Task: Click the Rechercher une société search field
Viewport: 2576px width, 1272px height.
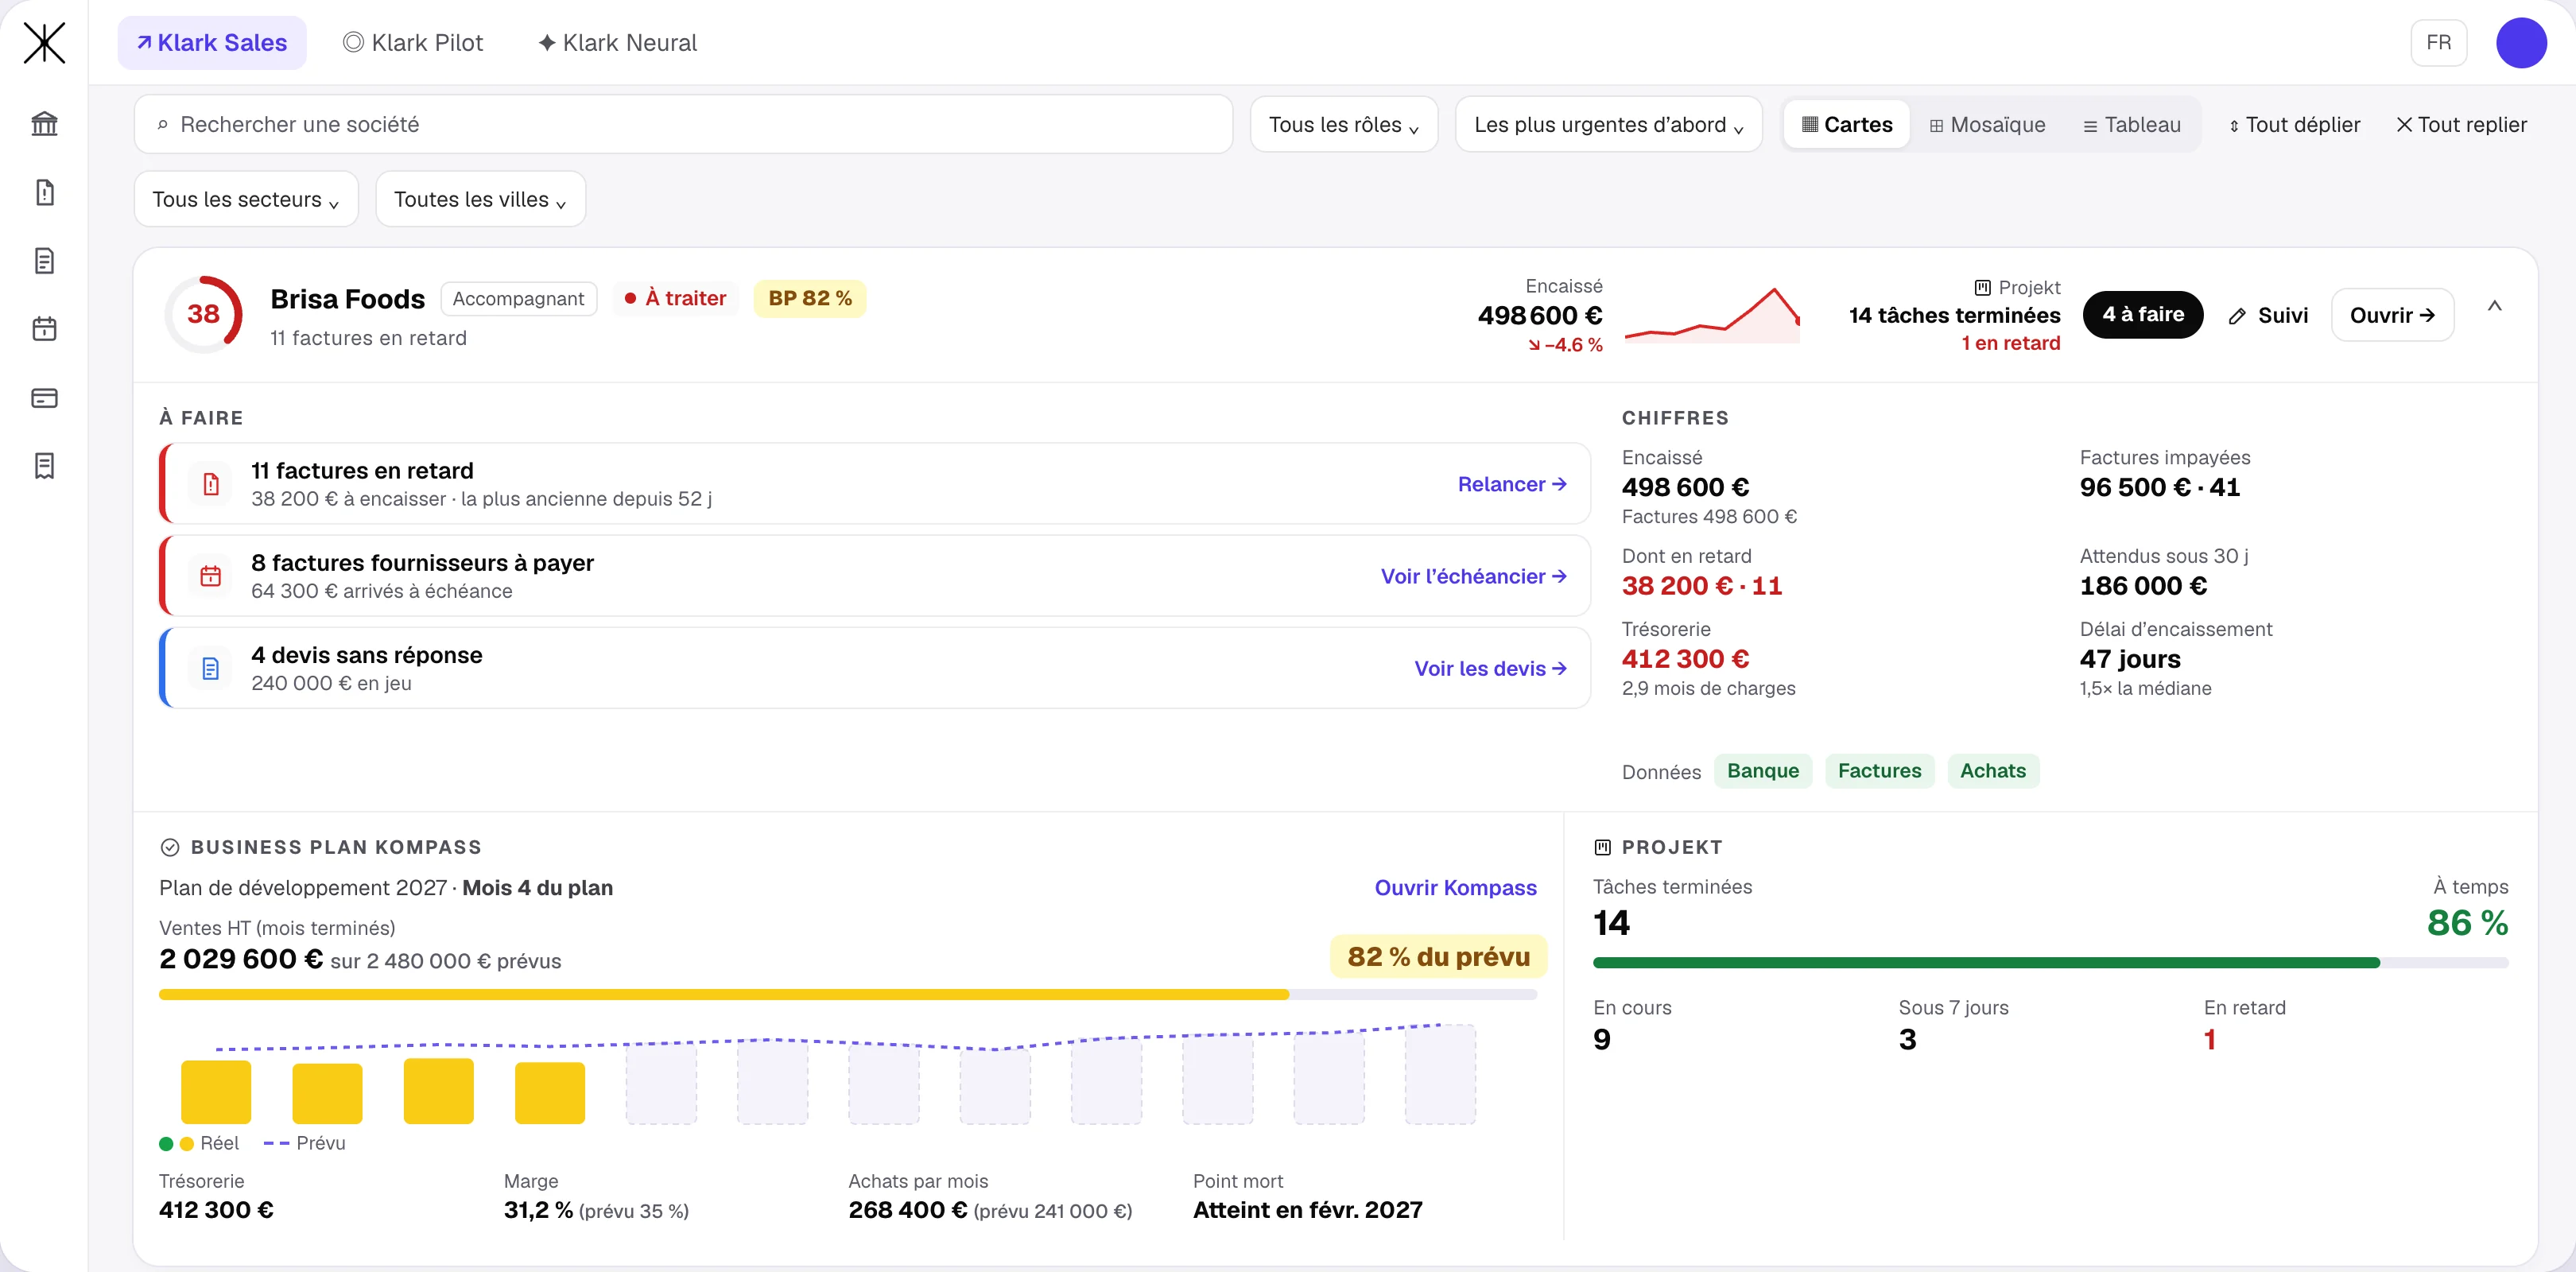Action: (683, 125)
